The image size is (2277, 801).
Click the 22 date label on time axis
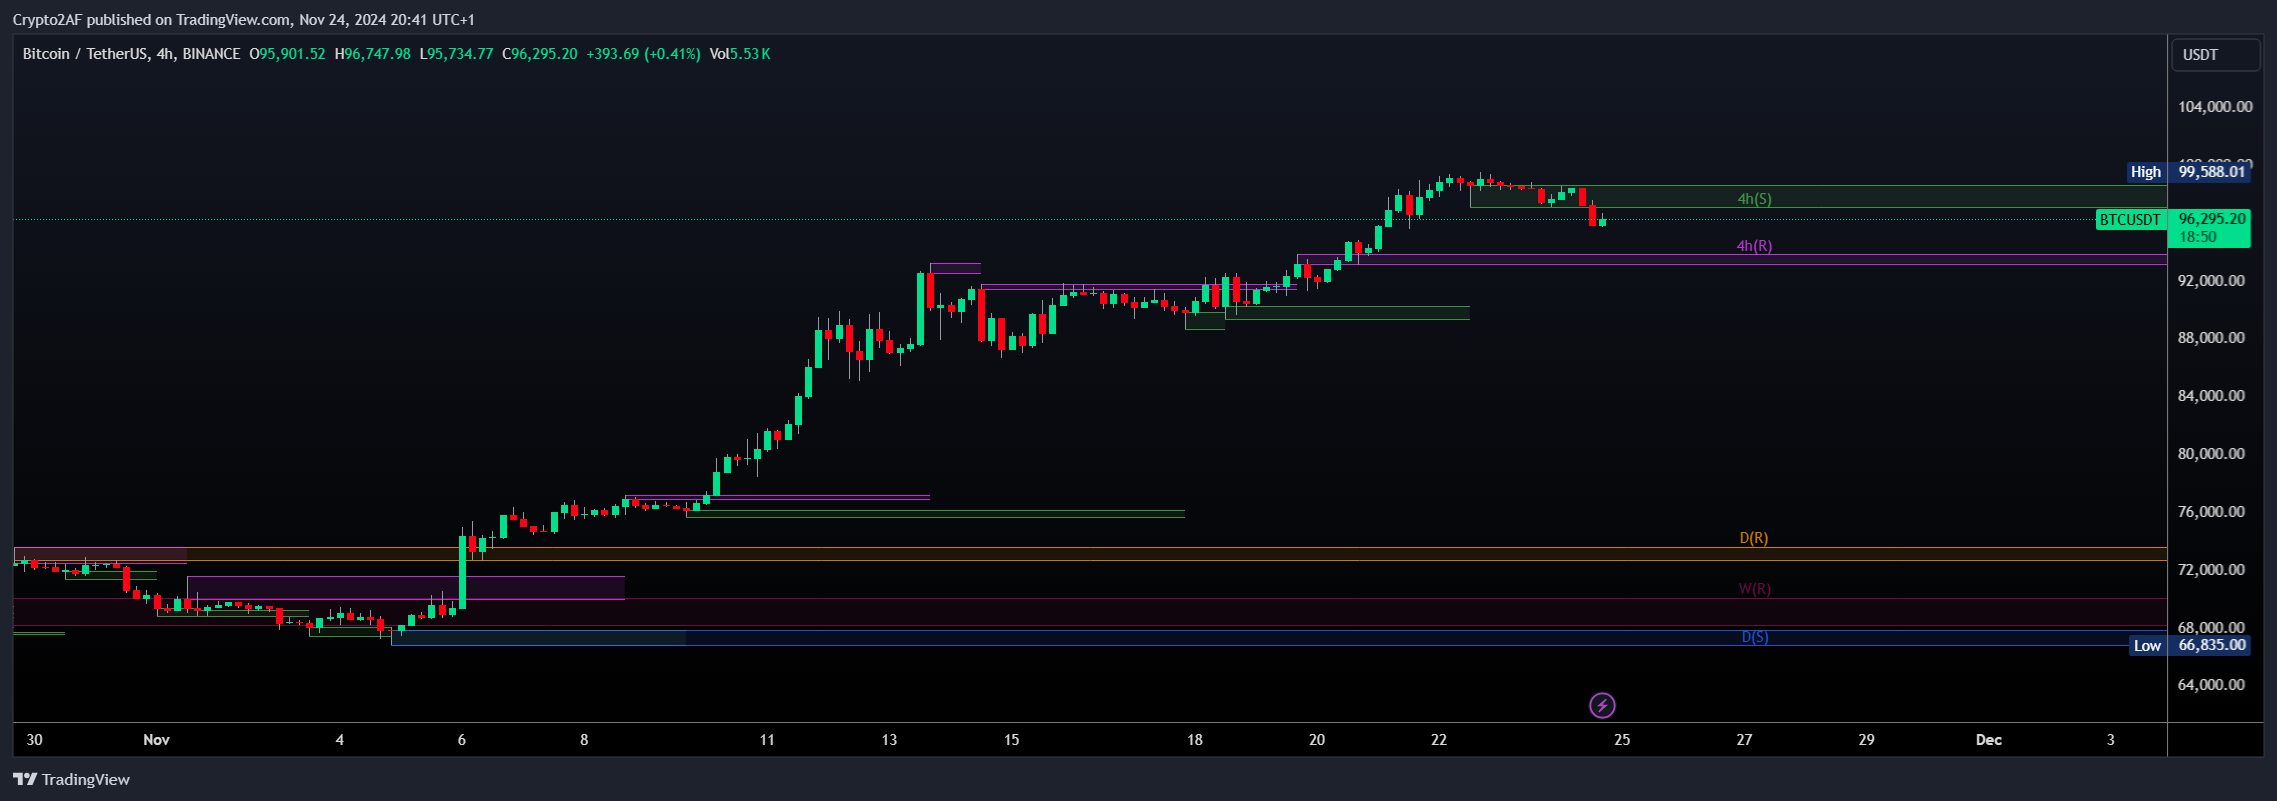[1439, 740]
